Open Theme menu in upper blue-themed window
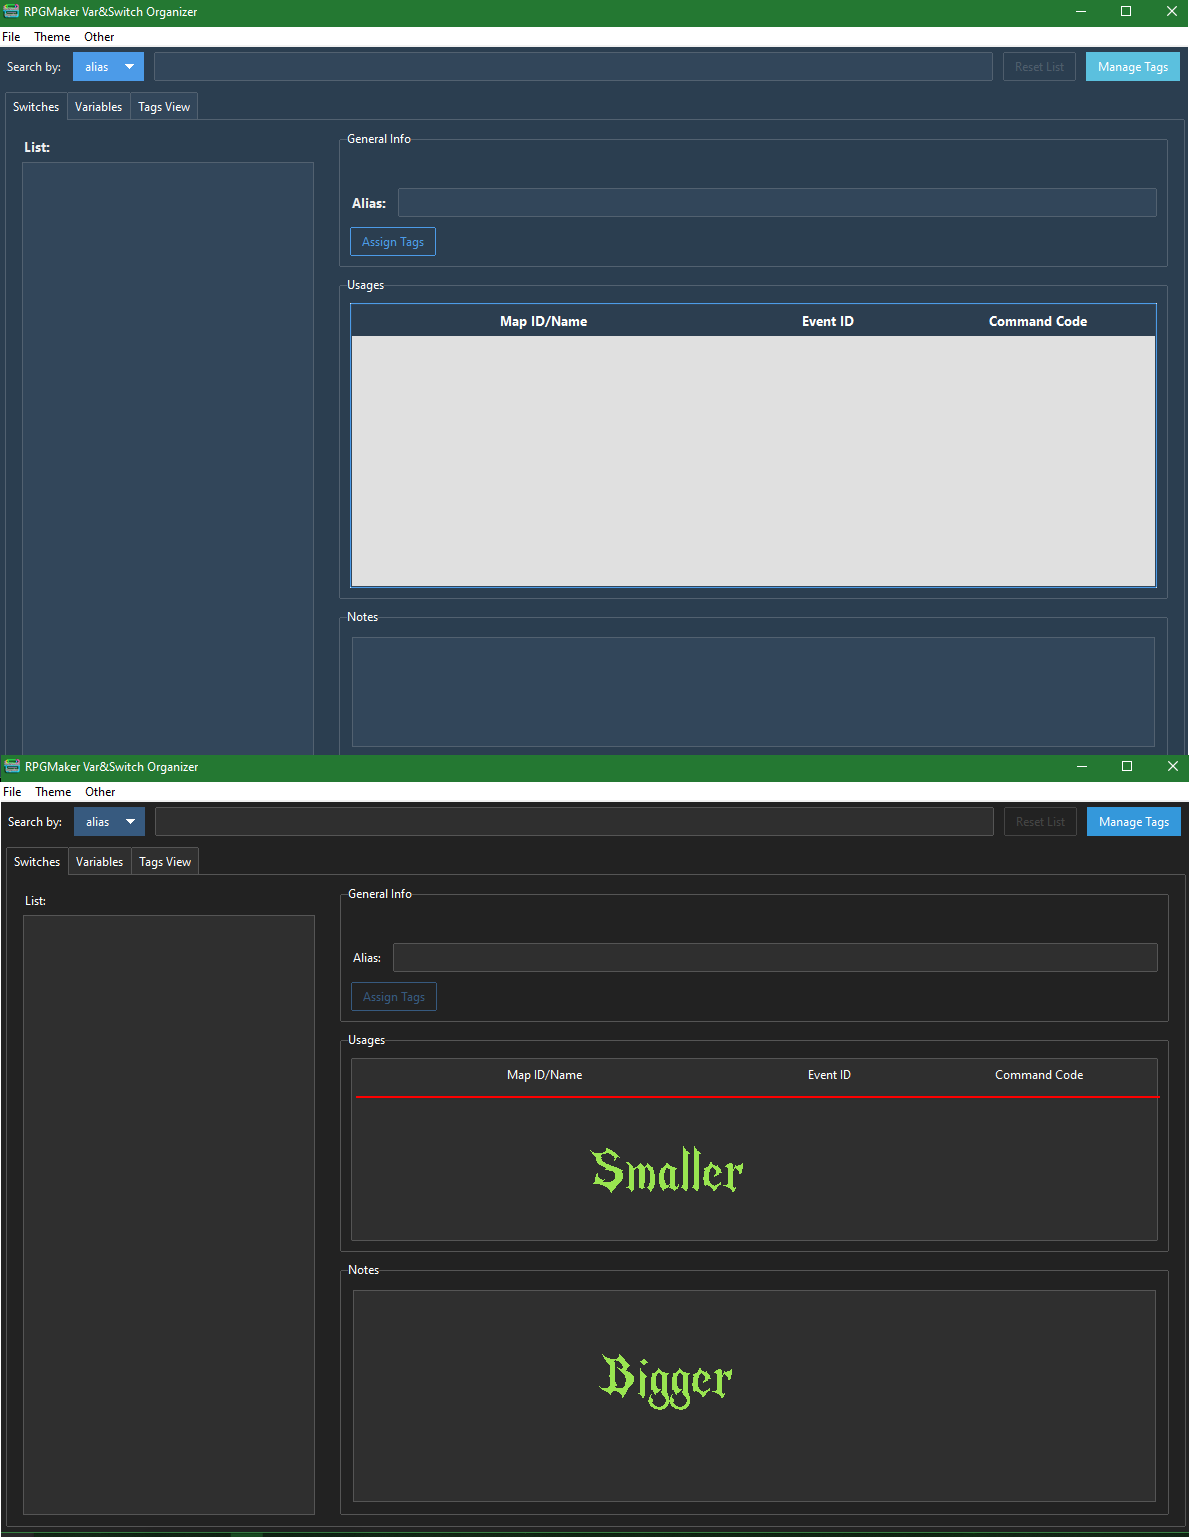Screen dimensions: 1189x1537 pos(52,37)
